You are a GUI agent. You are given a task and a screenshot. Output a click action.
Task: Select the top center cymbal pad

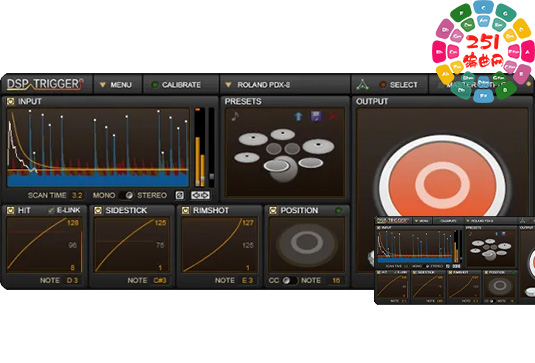[283, 134]
